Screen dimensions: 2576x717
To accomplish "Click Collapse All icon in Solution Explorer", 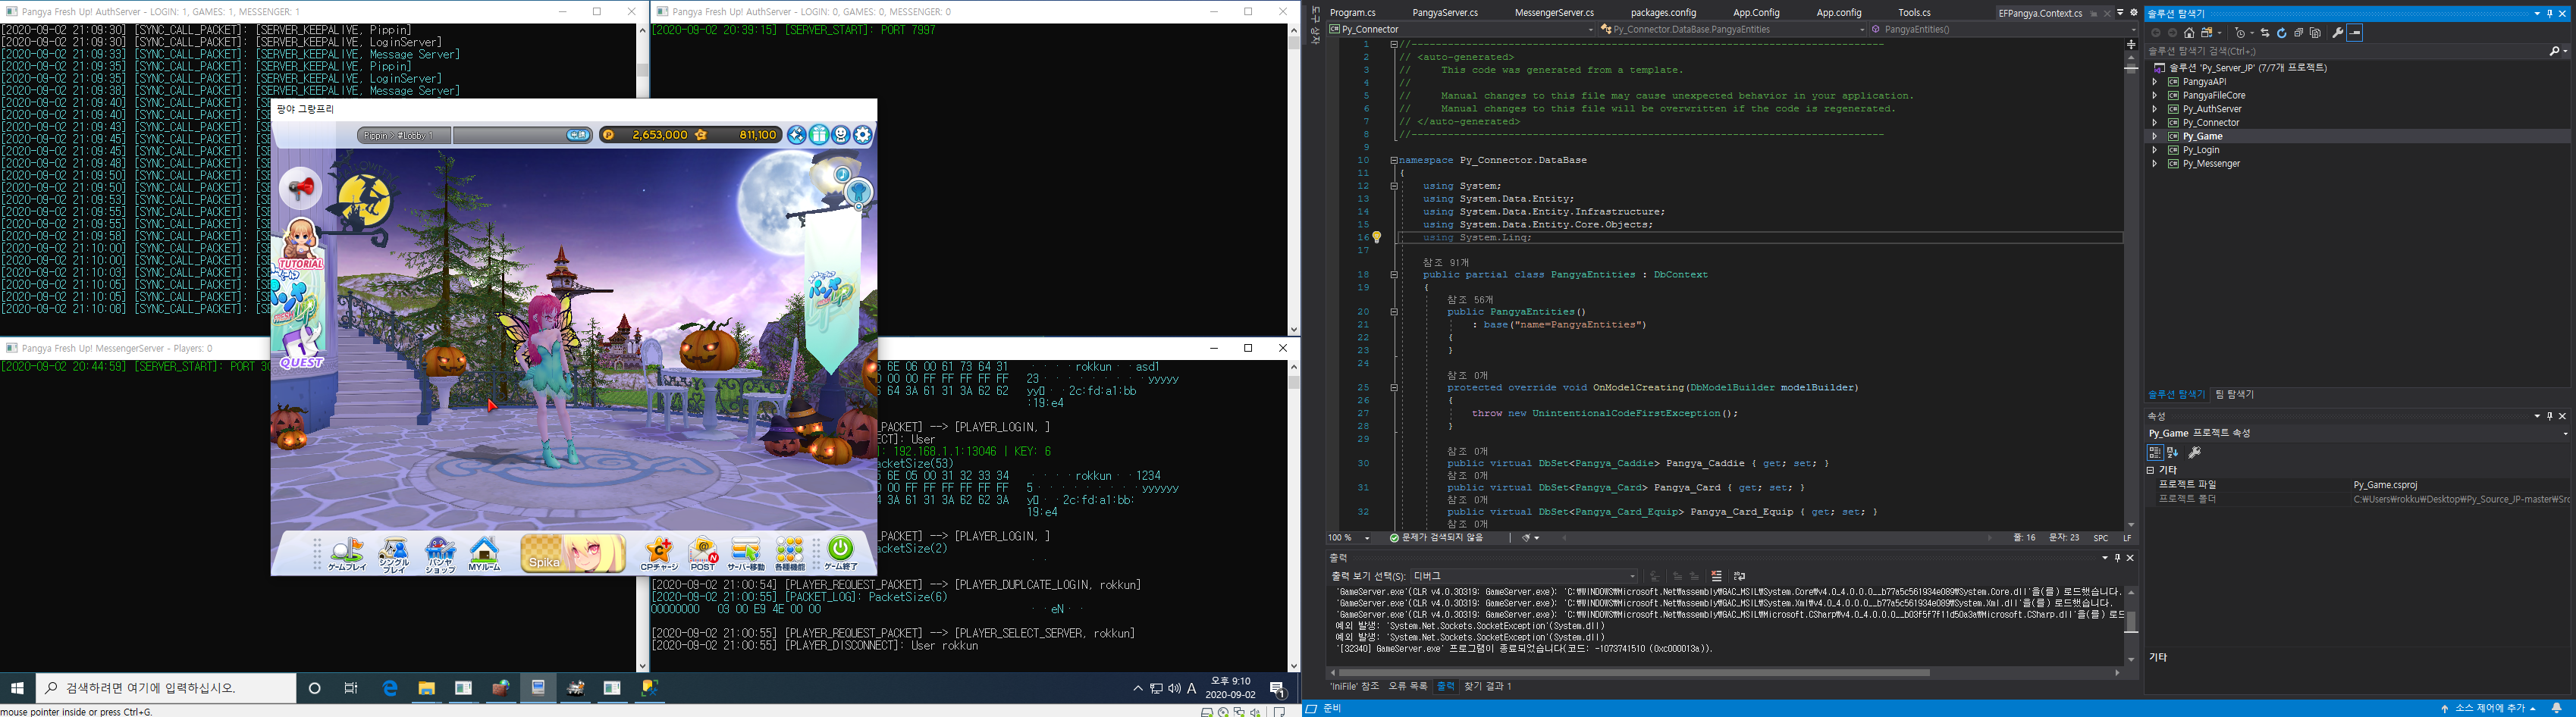I will [x=2298, y=33].
